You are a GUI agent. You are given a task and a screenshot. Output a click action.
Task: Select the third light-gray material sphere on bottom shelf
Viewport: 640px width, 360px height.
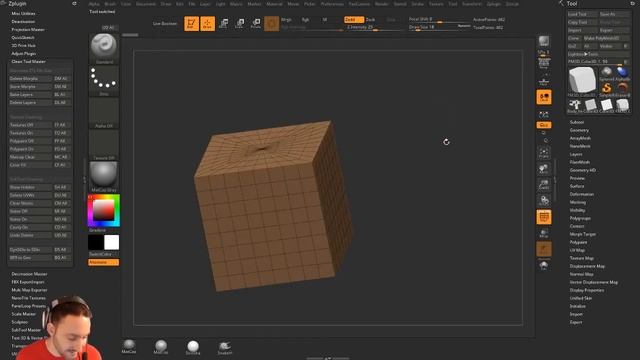point(193,347)
